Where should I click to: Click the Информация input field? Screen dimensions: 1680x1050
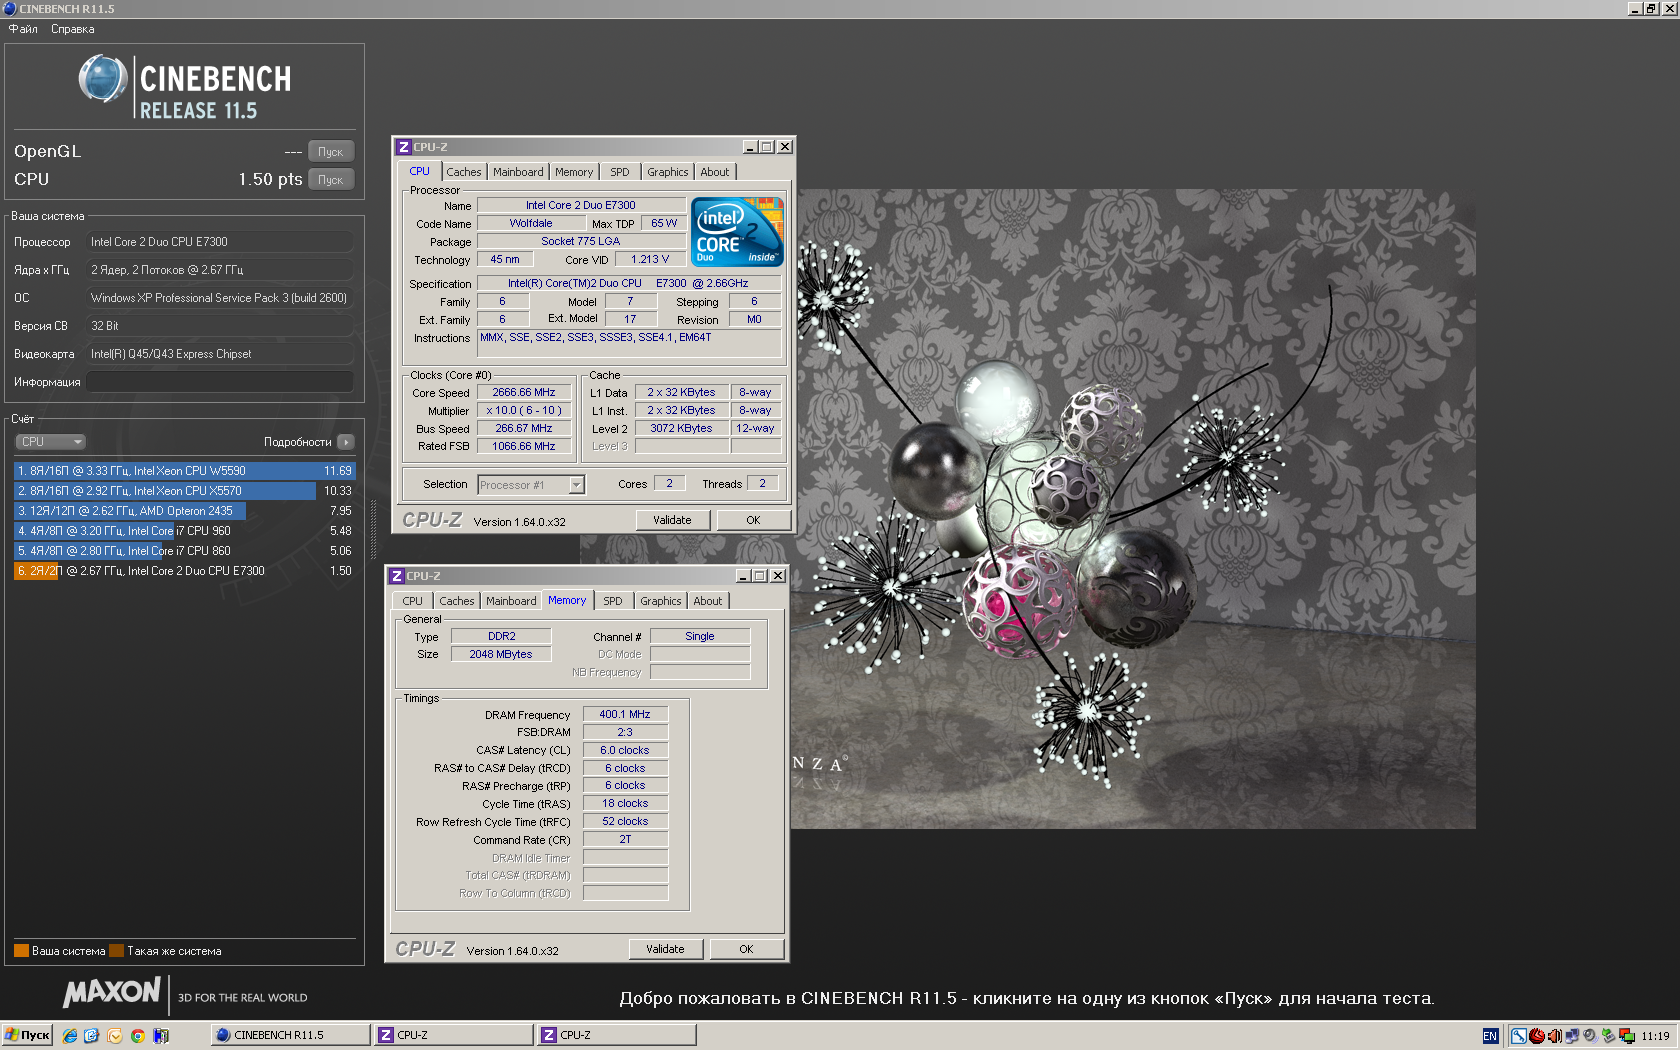point(220,382)
